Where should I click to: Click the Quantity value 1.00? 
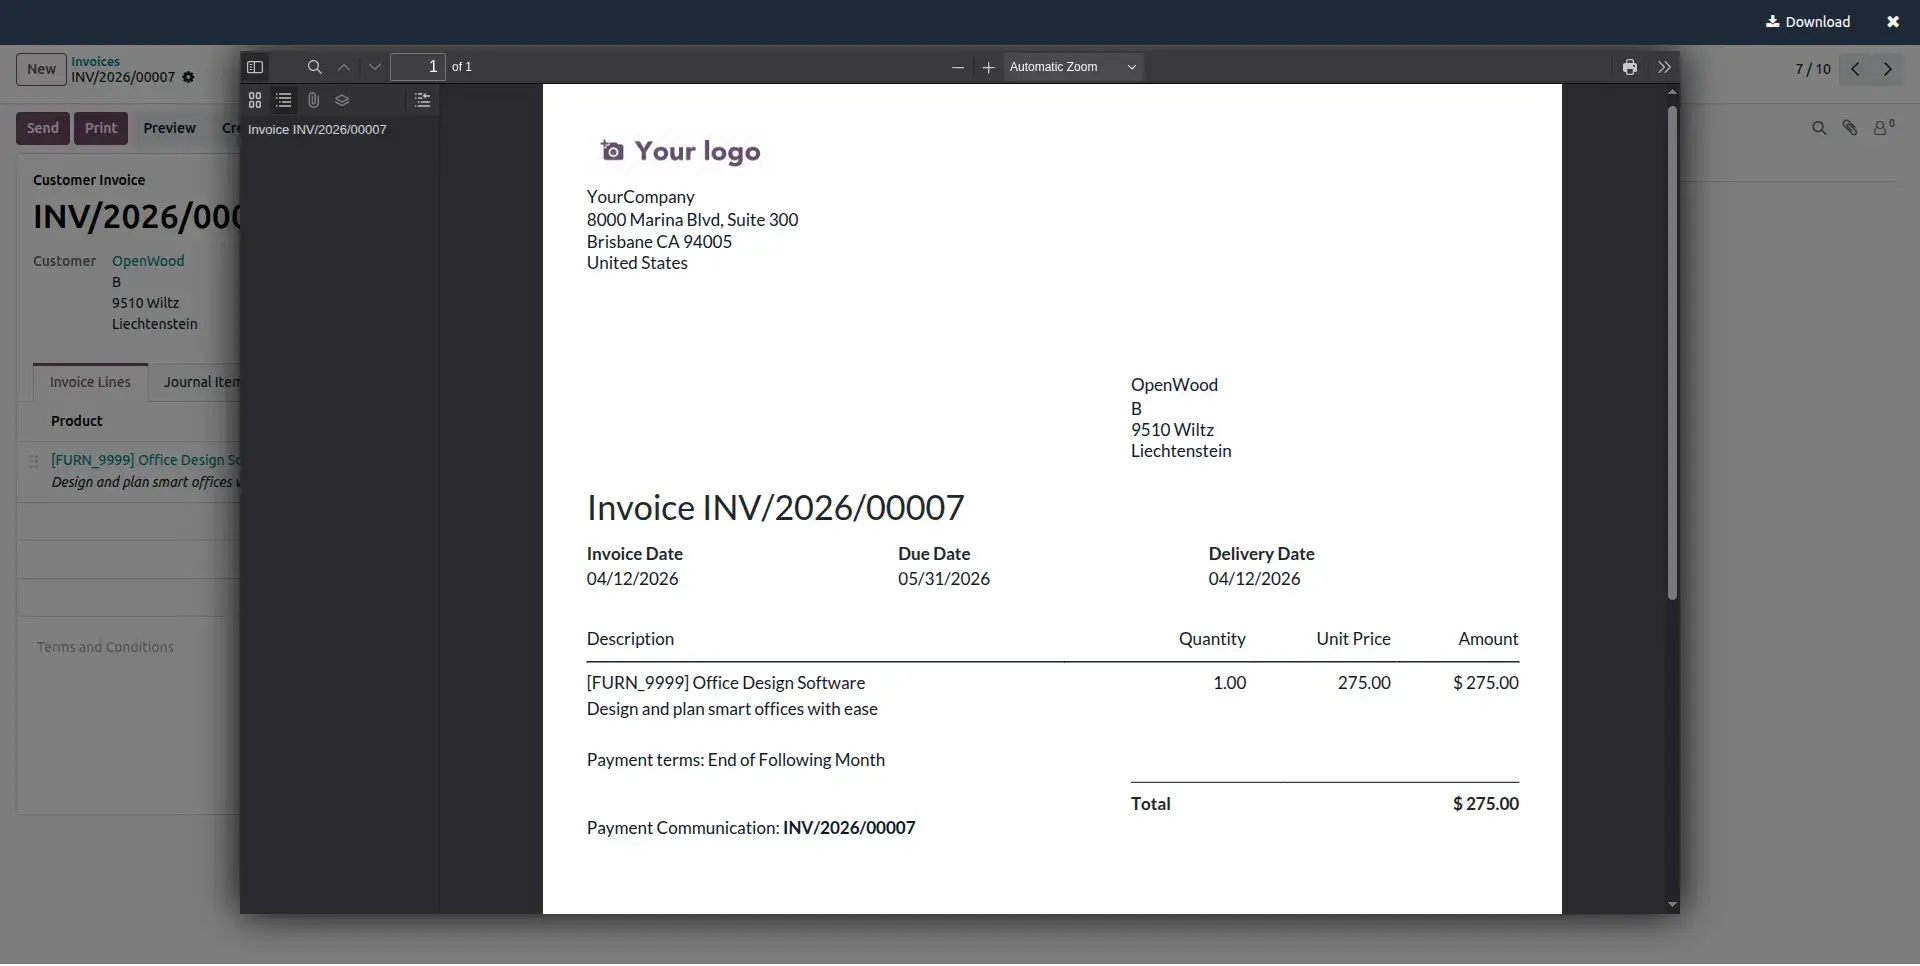tap(1229, 683)
